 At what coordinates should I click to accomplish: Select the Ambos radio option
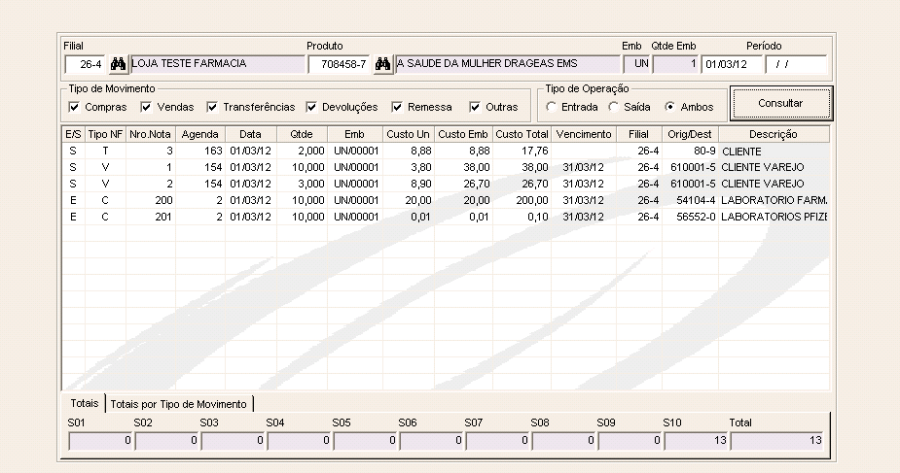671,107
